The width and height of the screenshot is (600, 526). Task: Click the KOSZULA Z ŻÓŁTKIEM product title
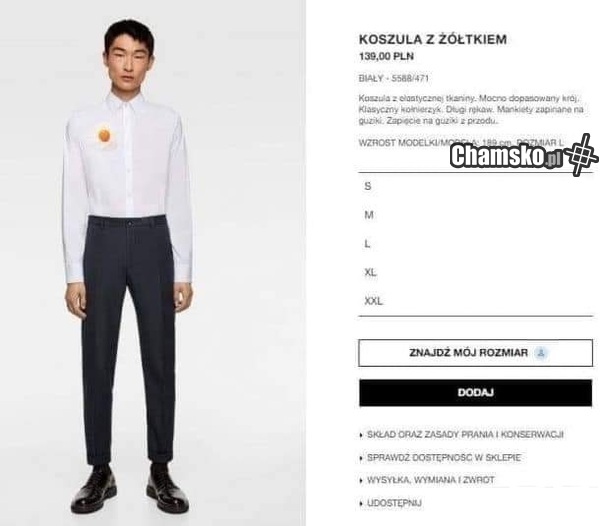click(x=433, y=39)
